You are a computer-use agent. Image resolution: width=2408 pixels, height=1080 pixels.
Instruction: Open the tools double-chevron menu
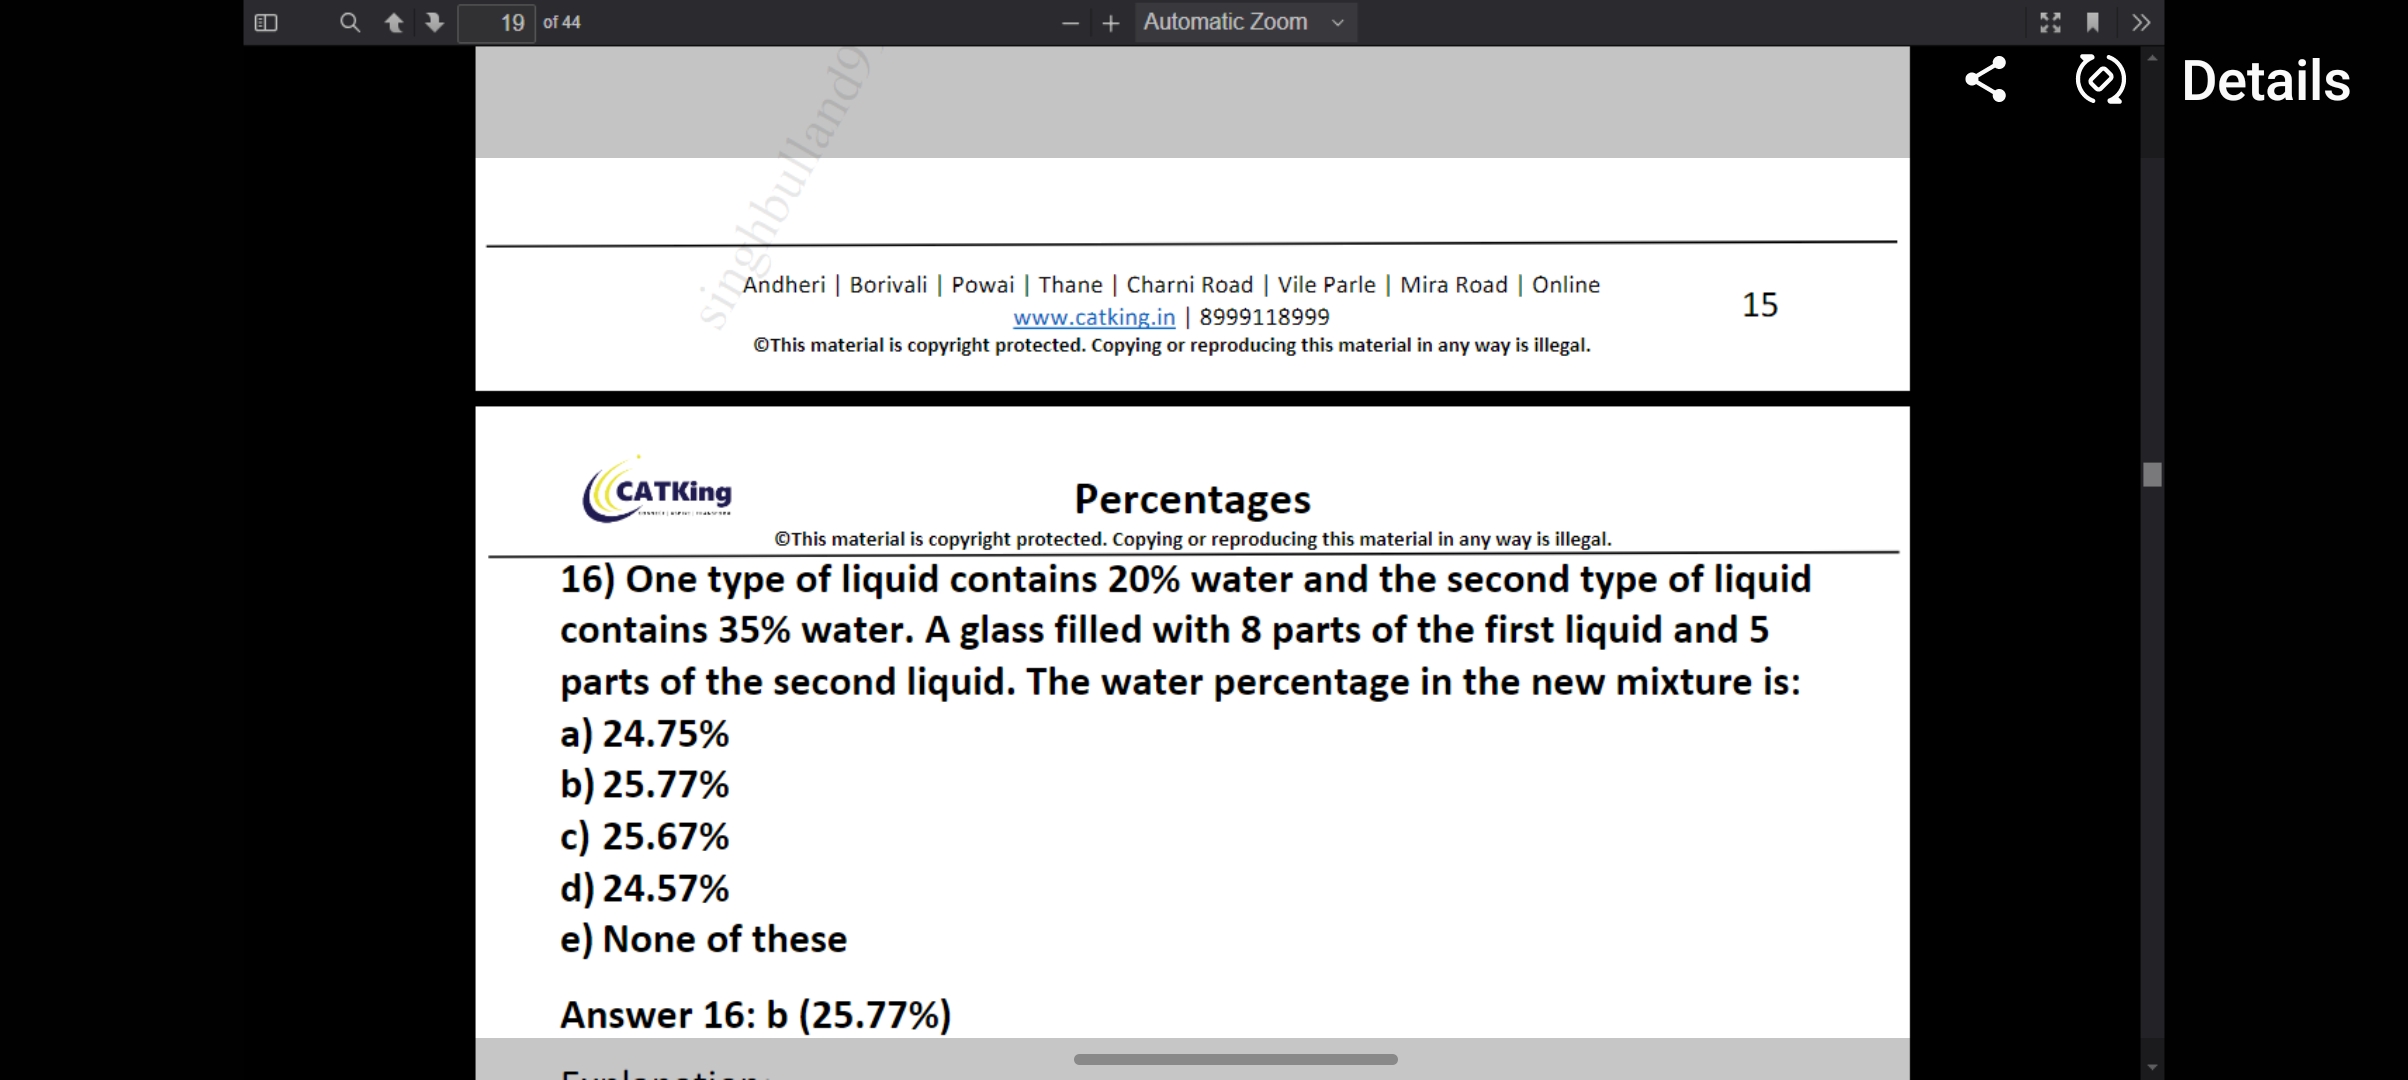(x=2140, y=22)
